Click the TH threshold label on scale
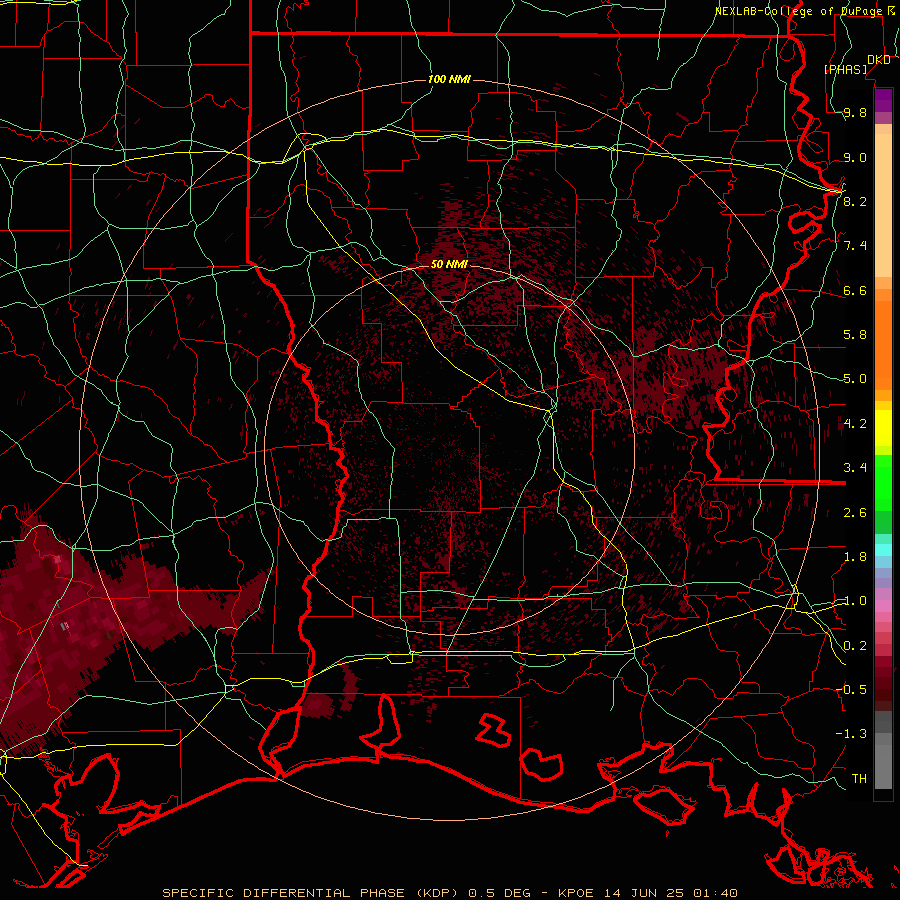 pyautogui.click(x=859, y=779)
